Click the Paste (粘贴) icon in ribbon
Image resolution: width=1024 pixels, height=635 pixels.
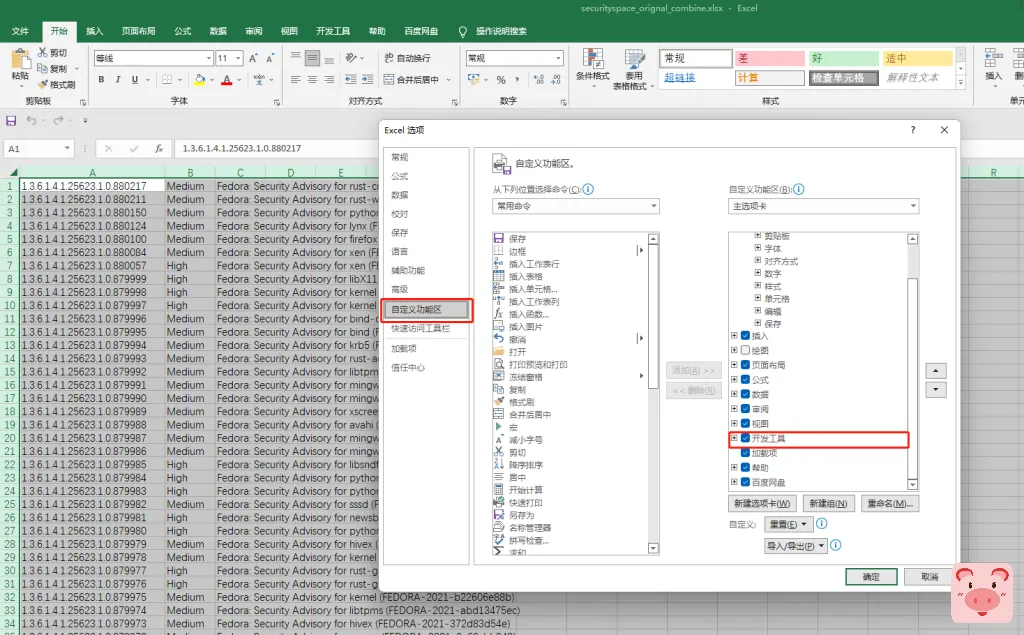click(x=19, y=60)
